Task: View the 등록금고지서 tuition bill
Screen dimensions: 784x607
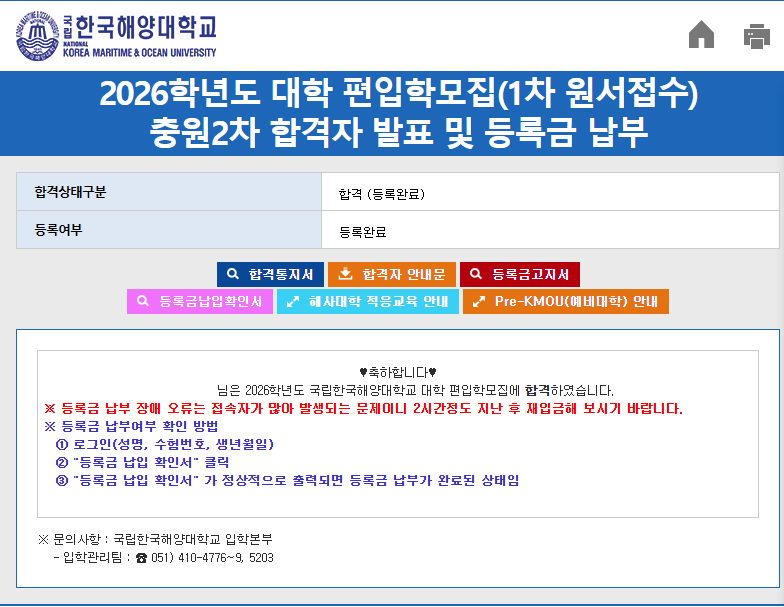Action: (520, 274)
